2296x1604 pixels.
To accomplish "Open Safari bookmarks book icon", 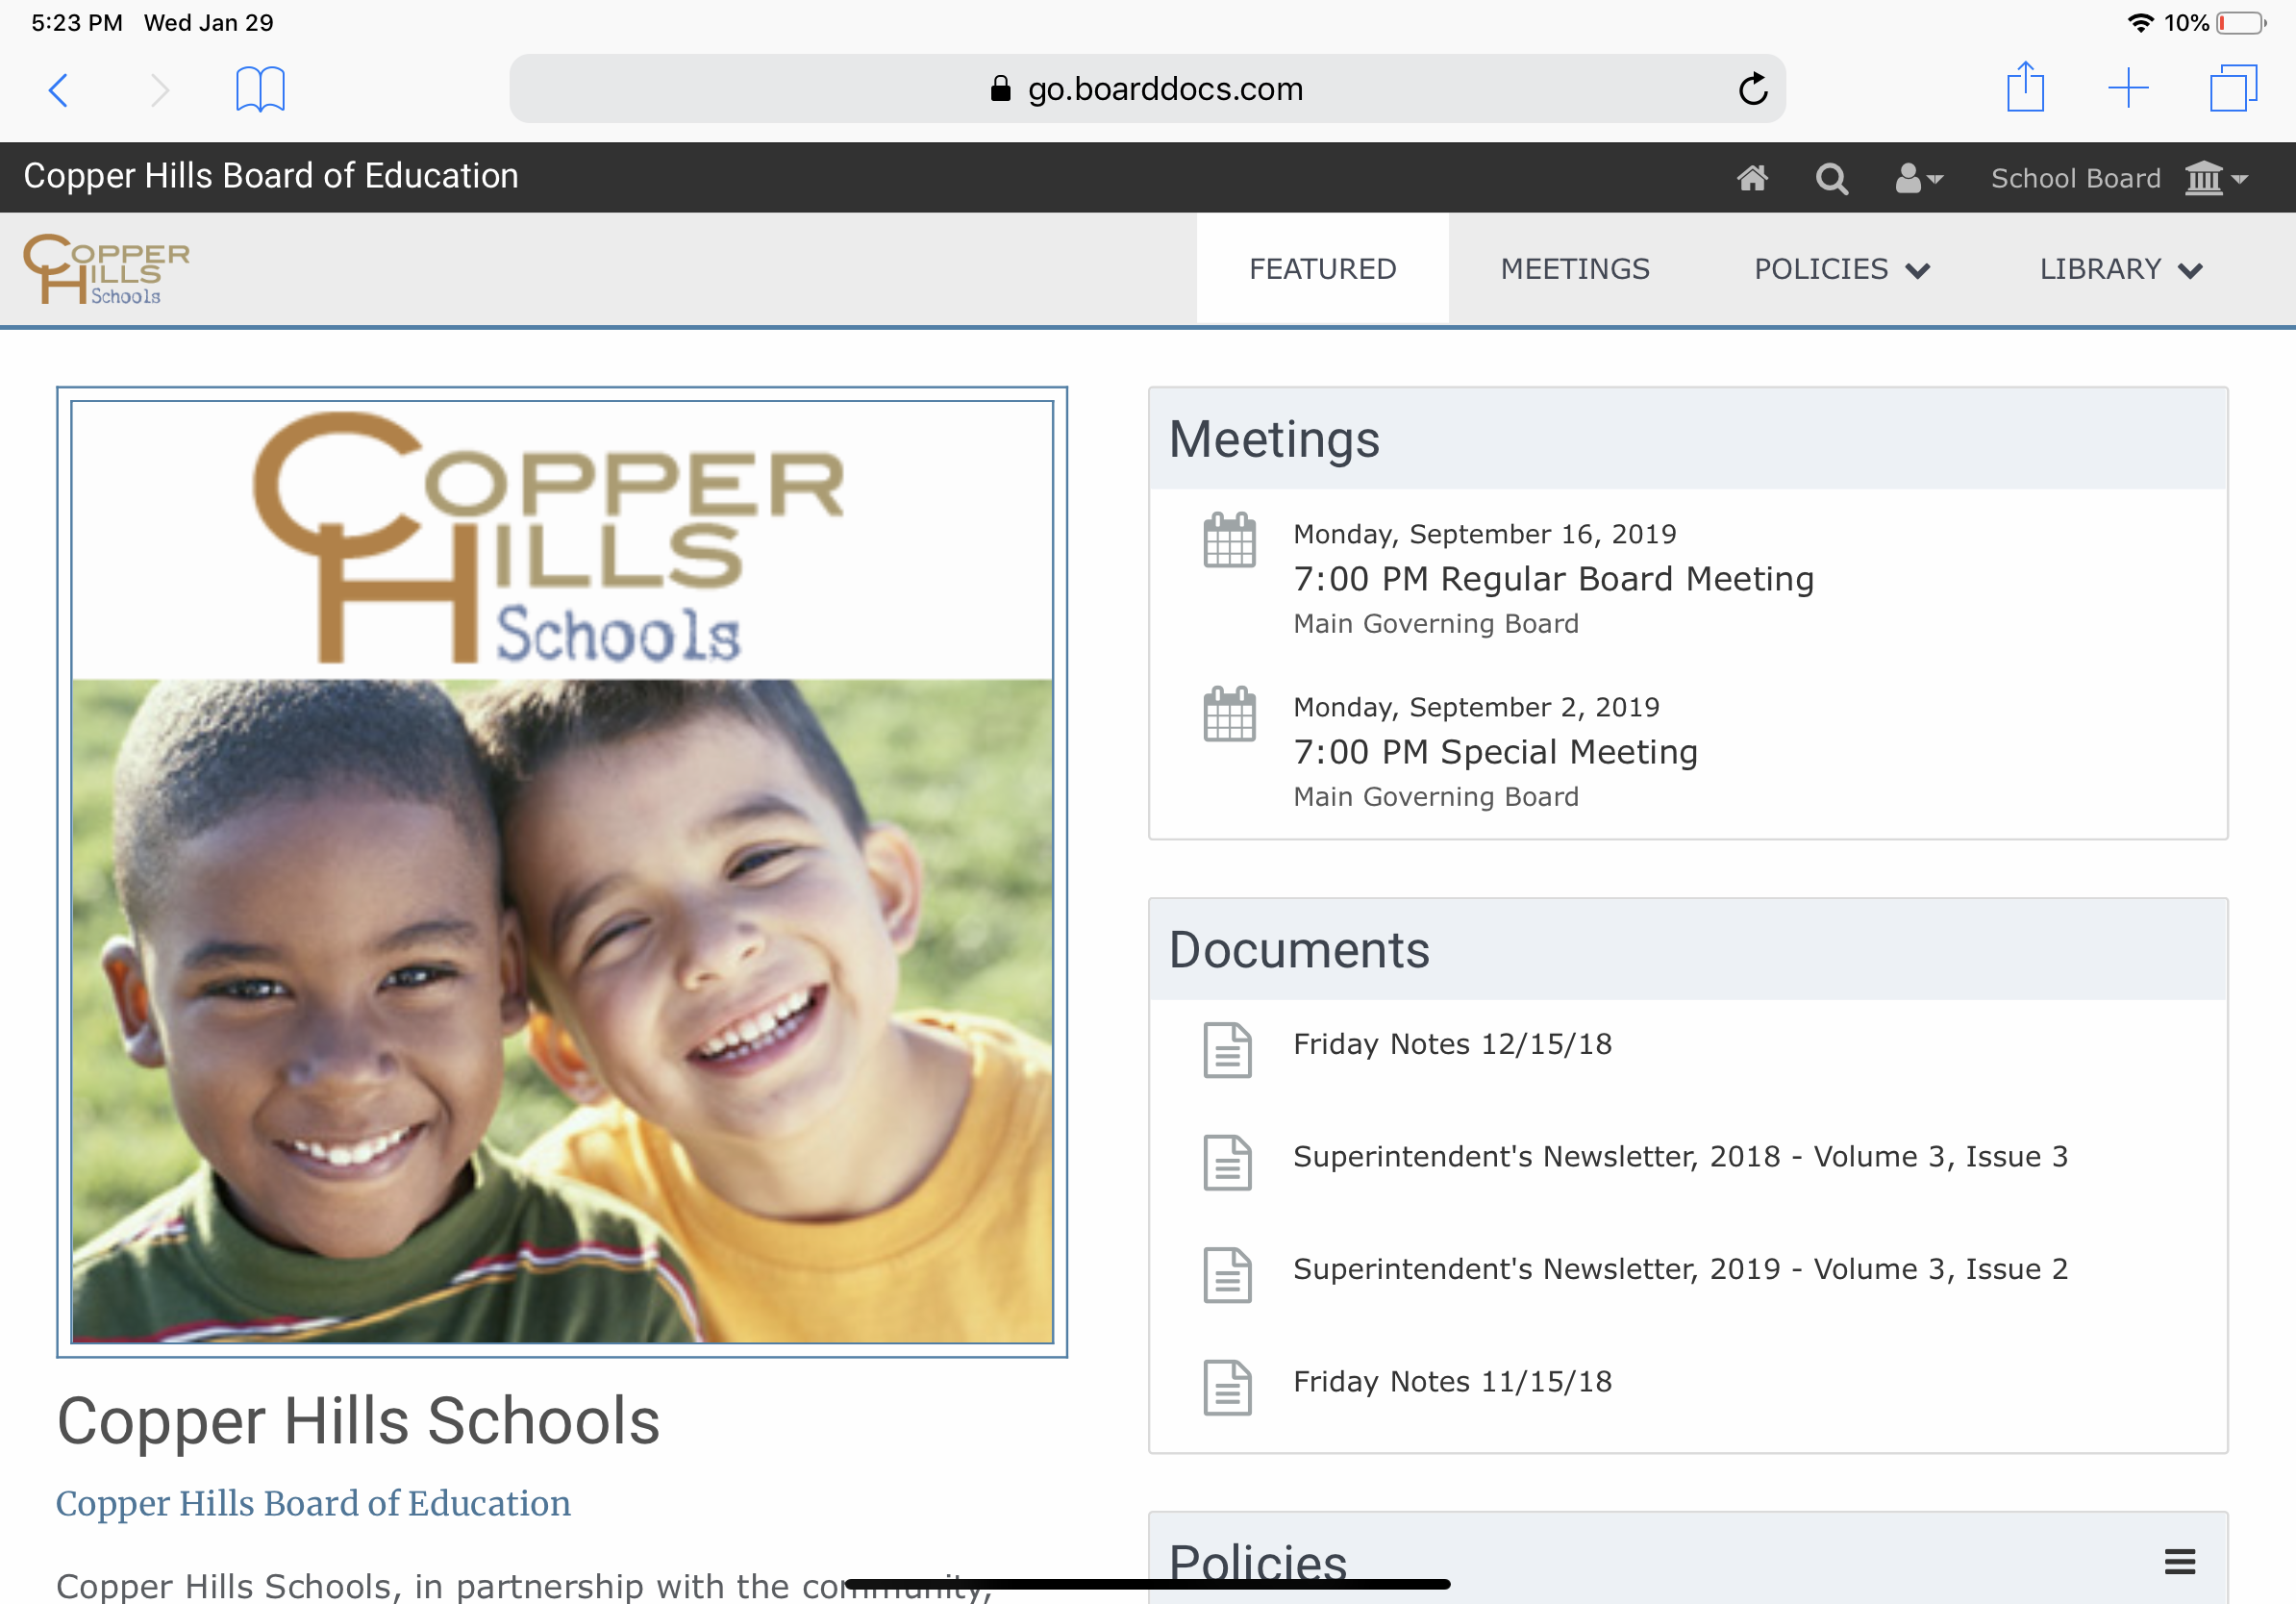I will pyautogui.click(x=260, y=89).
